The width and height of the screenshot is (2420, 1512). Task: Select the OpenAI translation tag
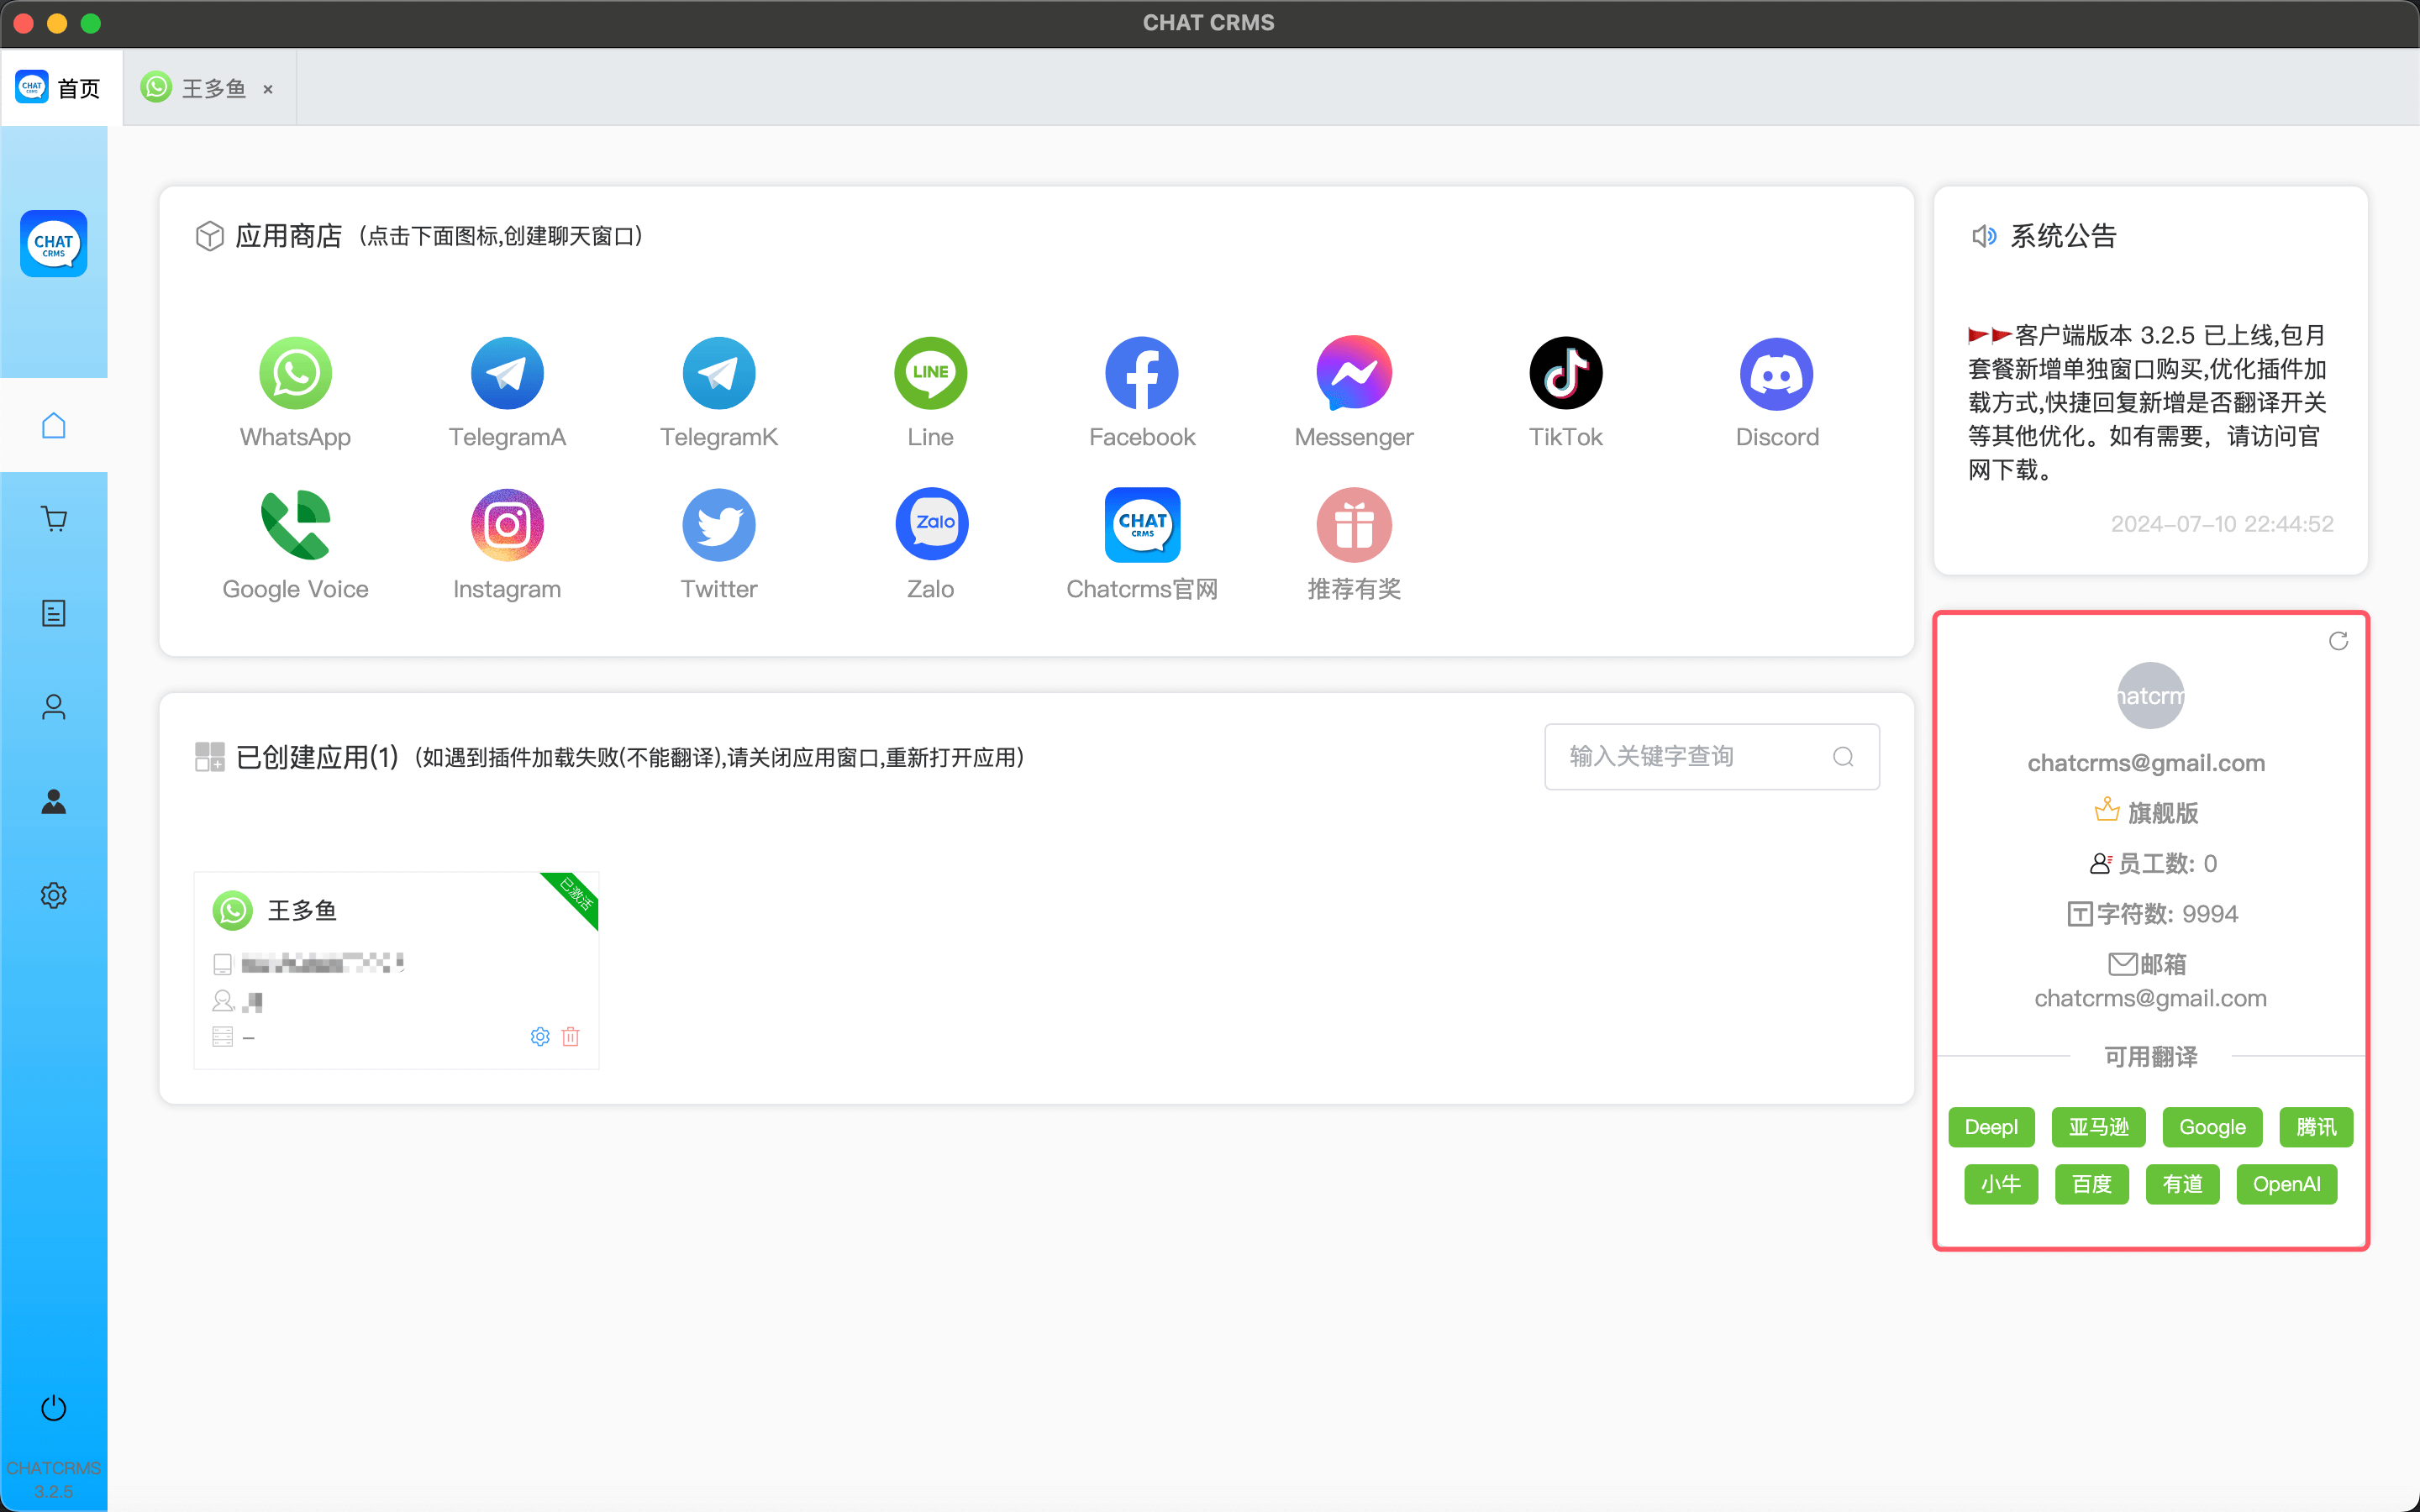2287,1184
